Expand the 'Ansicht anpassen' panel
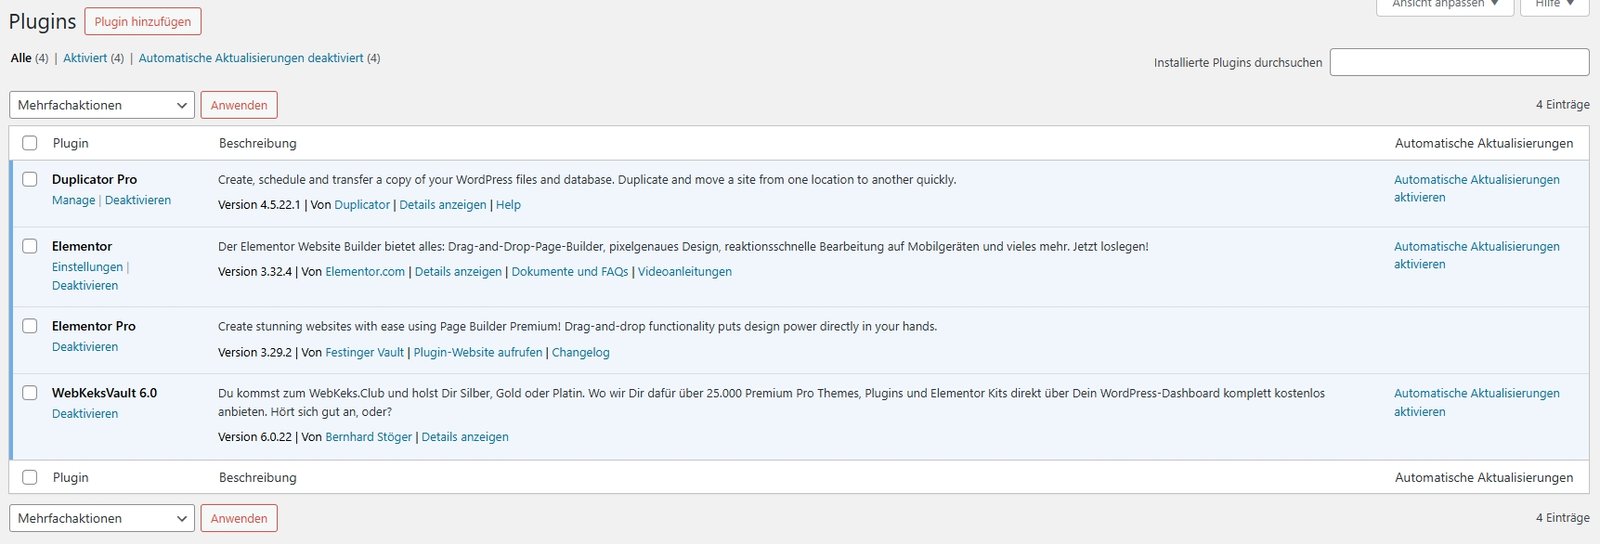 (x=1445, y=5)
